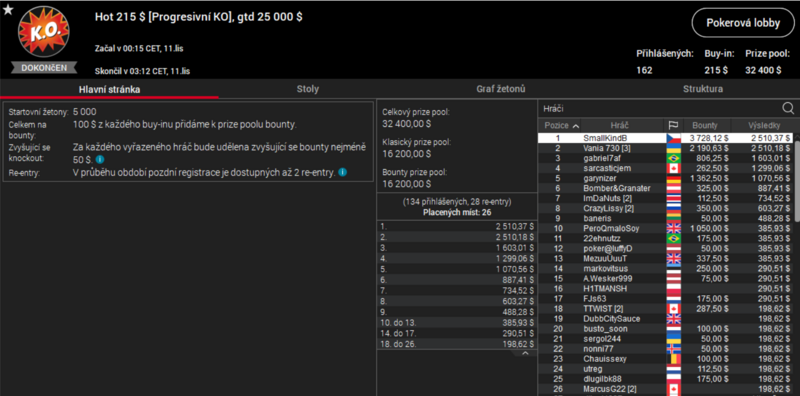The image size is (800, 396).
Task: Sort players by country flag column
Action: (673, 125)
